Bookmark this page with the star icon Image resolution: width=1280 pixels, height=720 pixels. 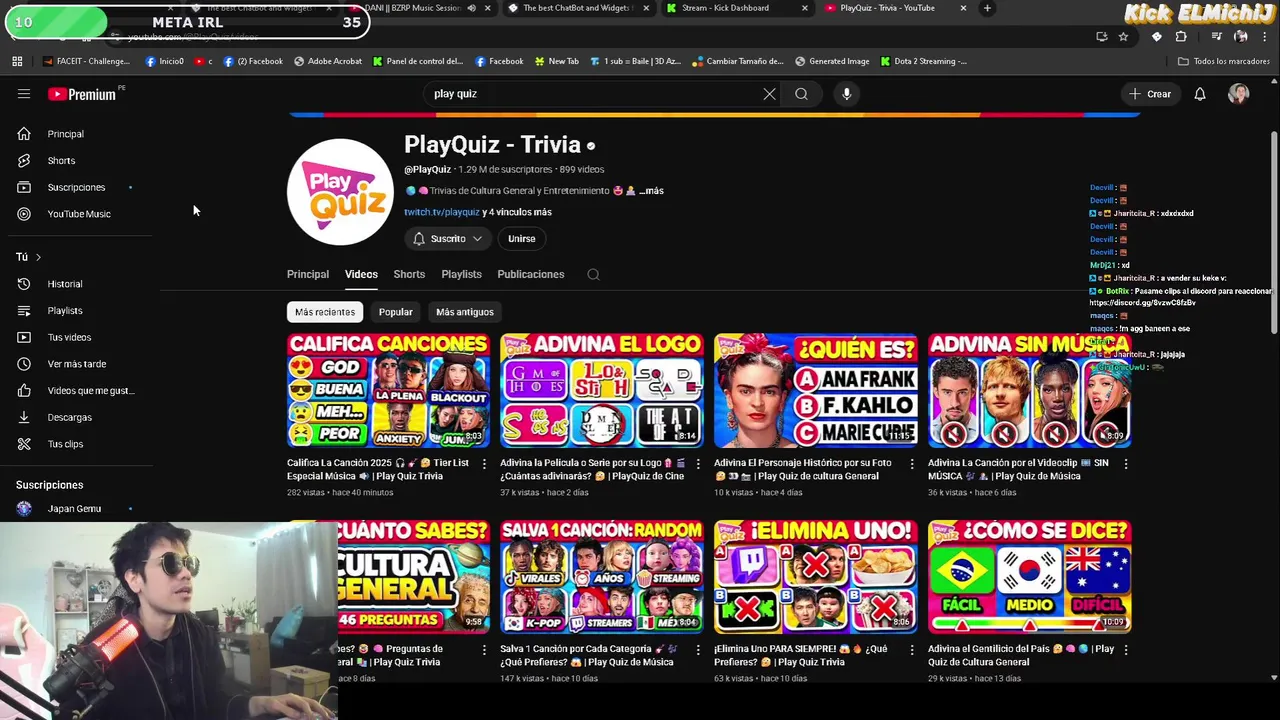click(1123, 36)
